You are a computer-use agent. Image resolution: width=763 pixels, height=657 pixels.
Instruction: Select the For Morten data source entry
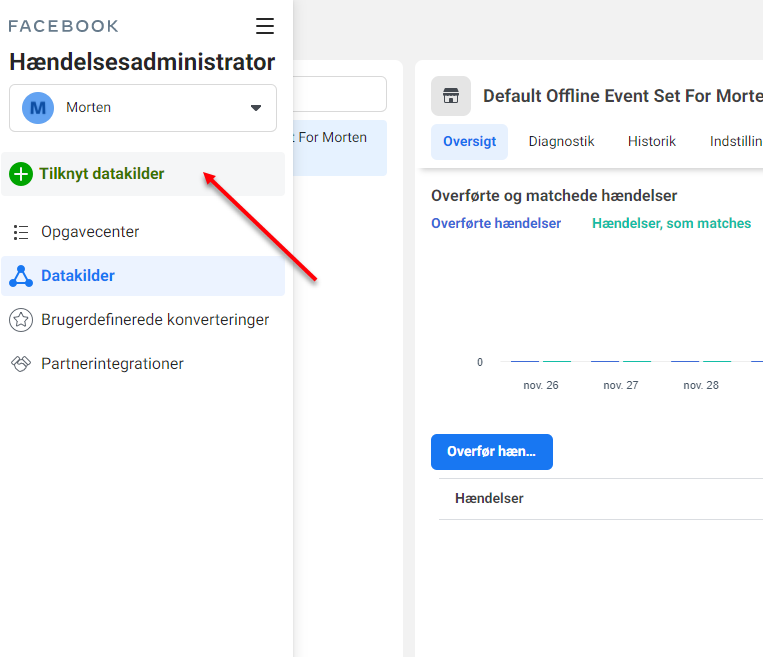[x=340, y=148]
